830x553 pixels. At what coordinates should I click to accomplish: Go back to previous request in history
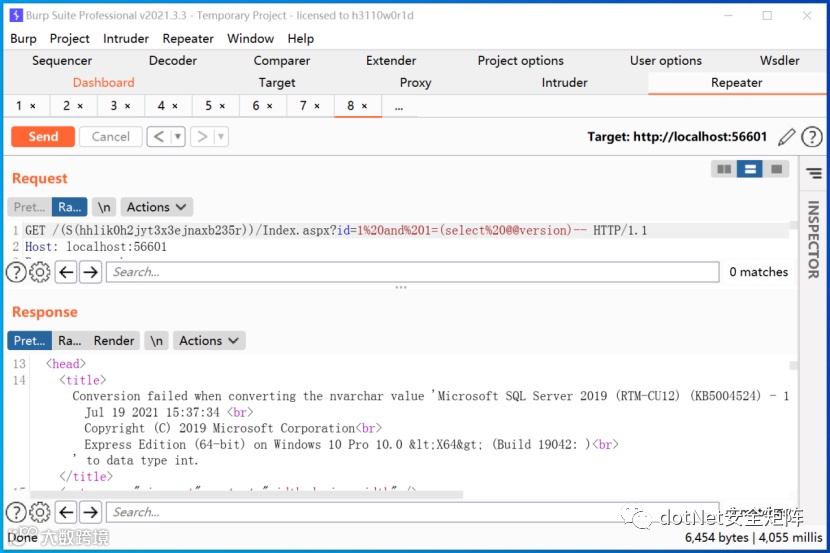pos(159,137)
